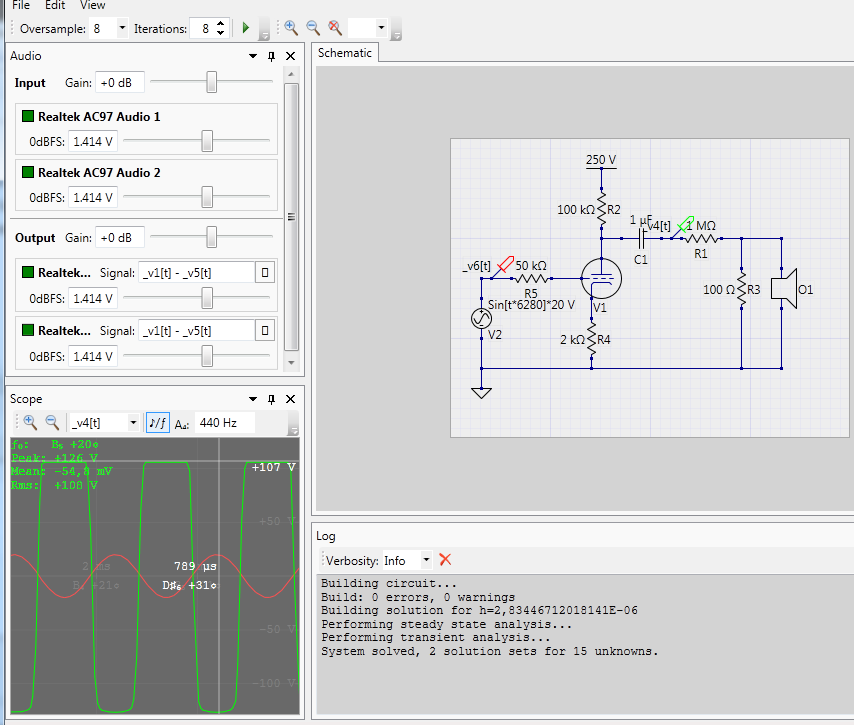Zoom out of the schematic from the top toolbar
This screenshot has width=854, height=725.
[313, 28]
